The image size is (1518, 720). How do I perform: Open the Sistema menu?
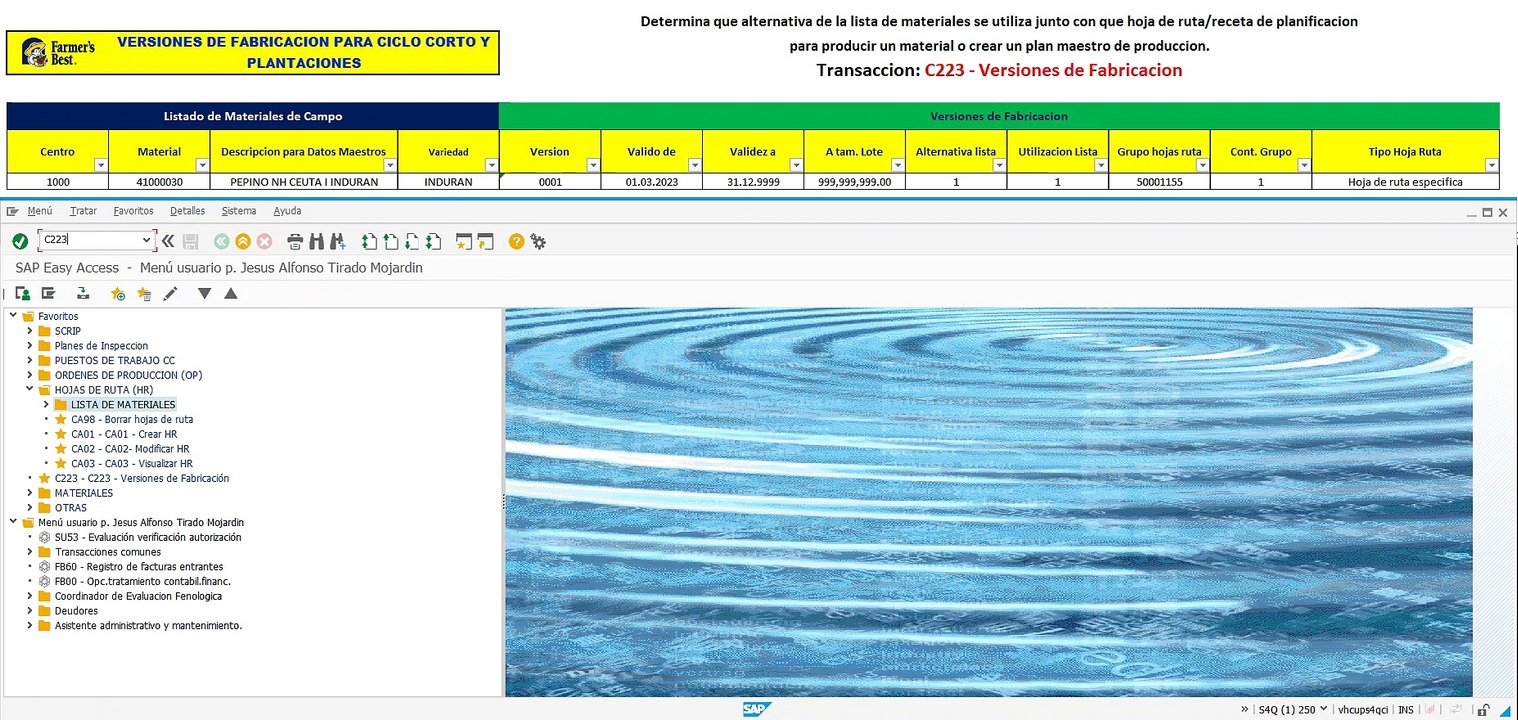coord(239,211)
